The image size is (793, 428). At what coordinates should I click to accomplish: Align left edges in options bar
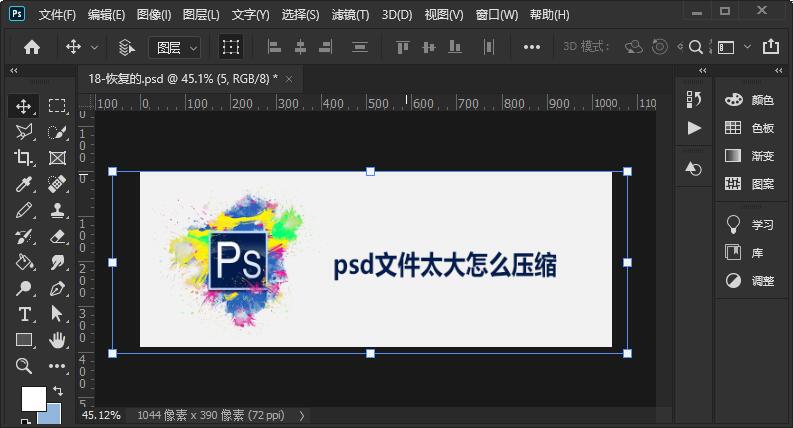coord(274,47)
